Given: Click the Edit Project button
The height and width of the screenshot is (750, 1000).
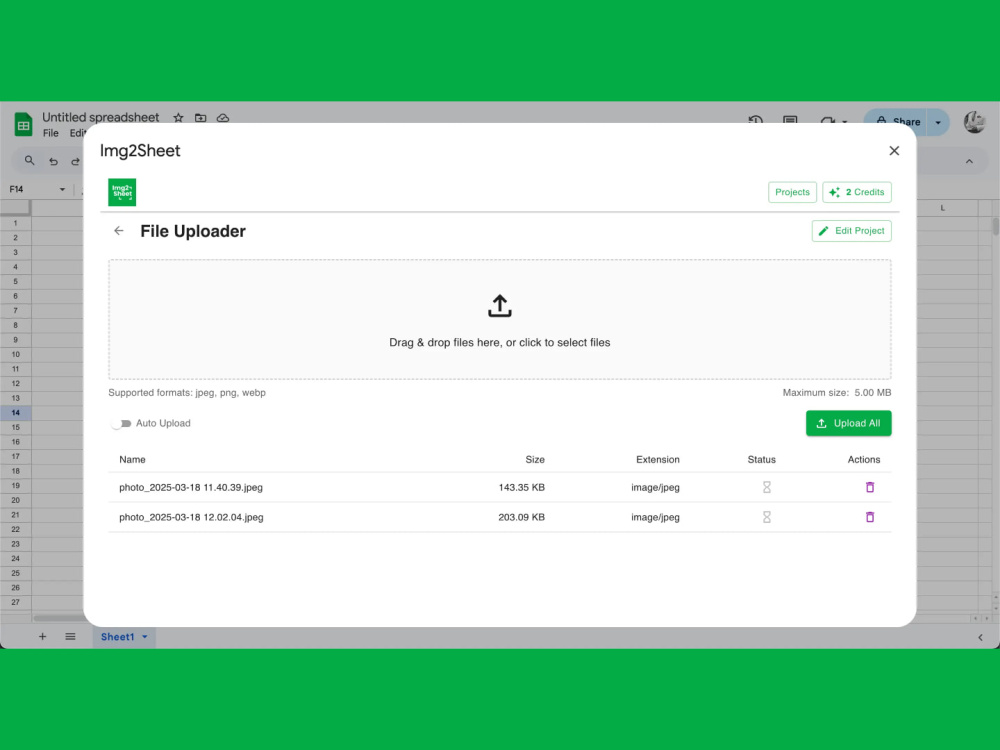Looking at the screenshot, I should [851, 231].
